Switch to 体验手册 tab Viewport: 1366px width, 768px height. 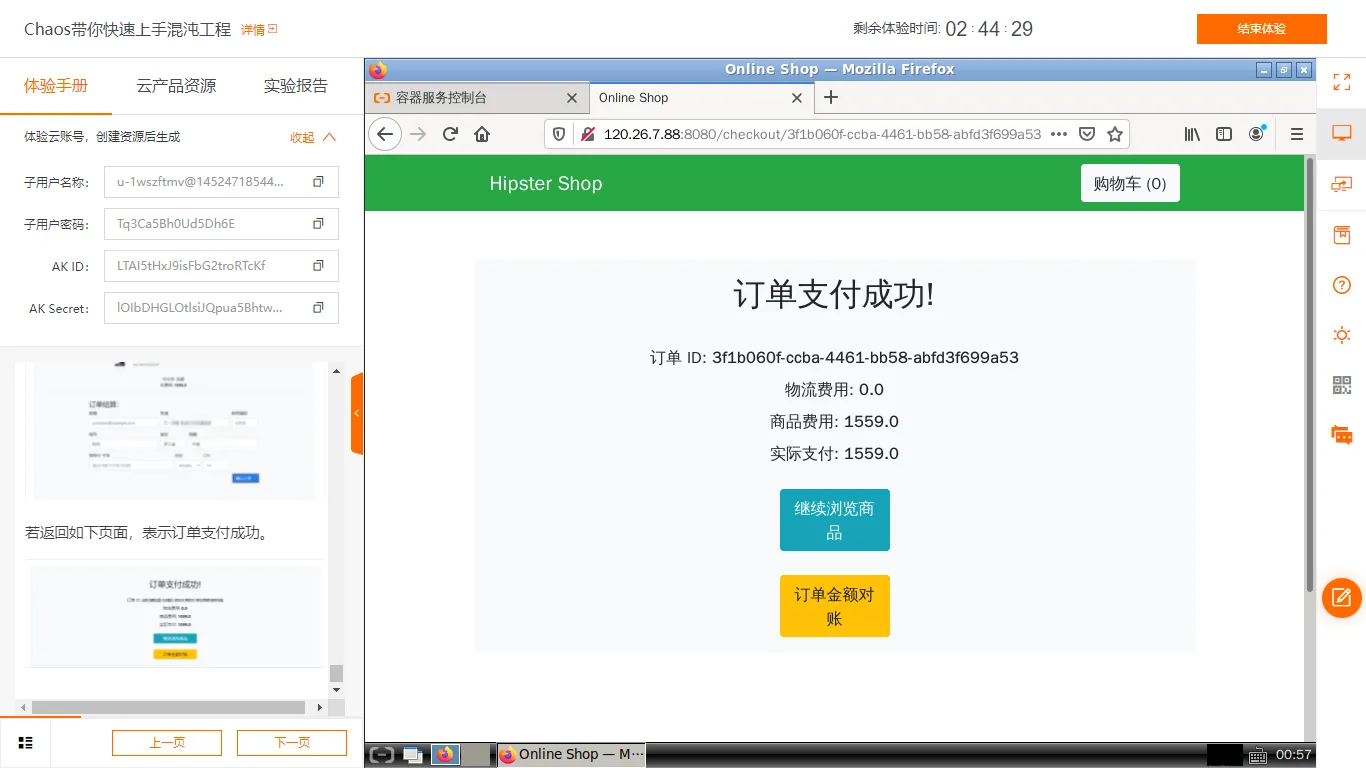56,86
